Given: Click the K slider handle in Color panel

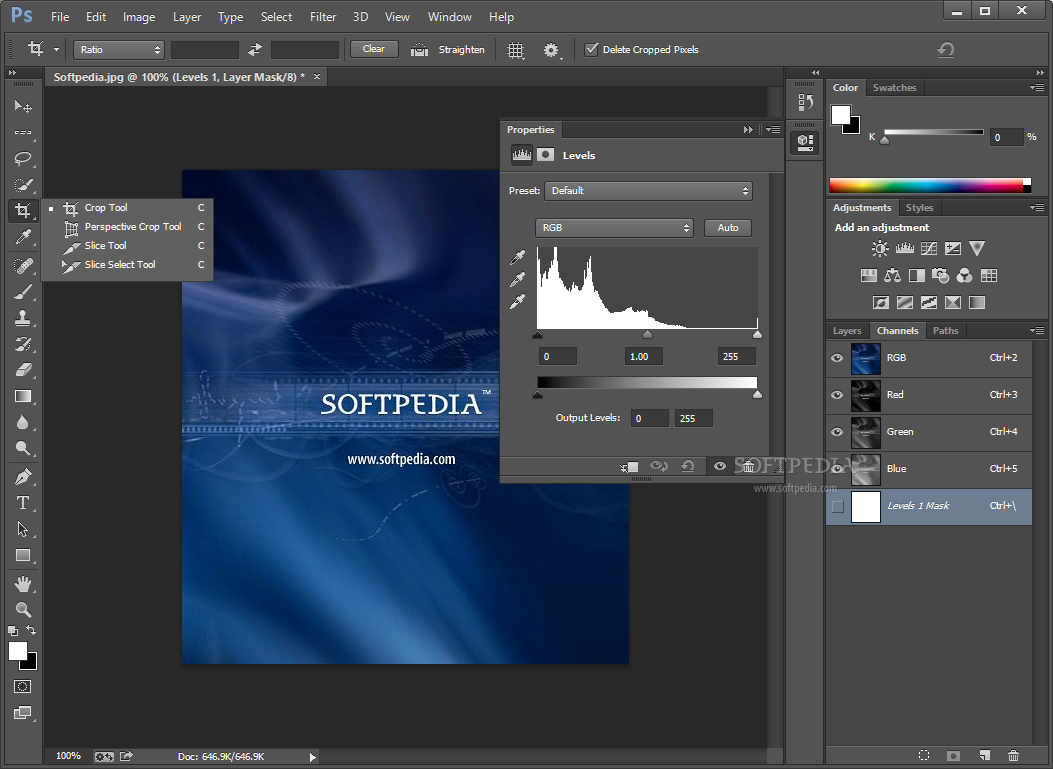Looking at the screenshot, I should (885, 140).
